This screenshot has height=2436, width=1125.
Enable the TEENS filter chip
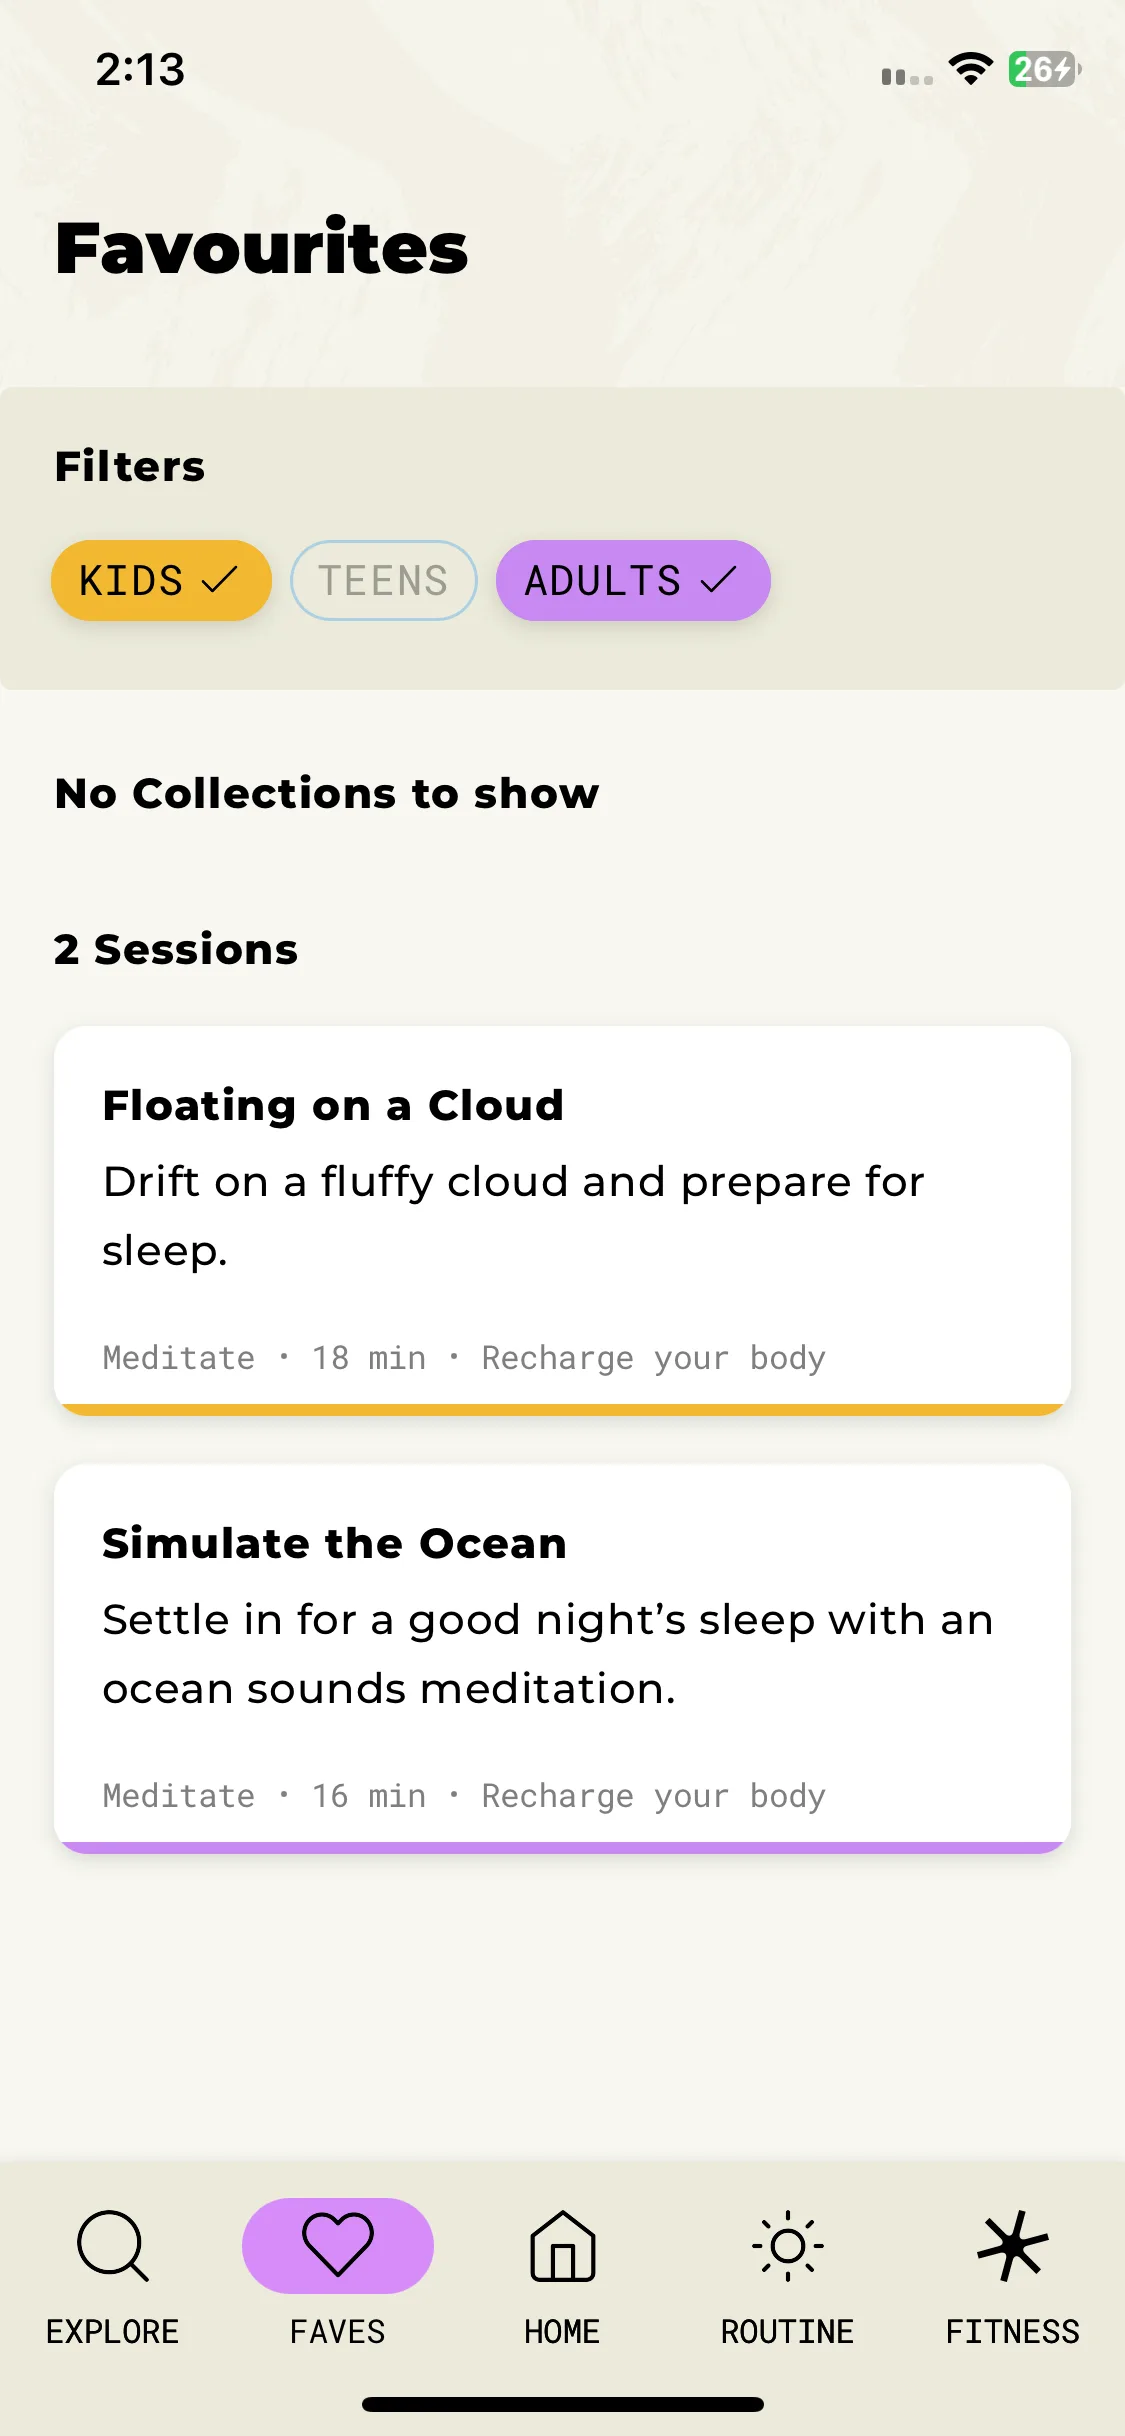pyautogui.click(x=384, y=580)
